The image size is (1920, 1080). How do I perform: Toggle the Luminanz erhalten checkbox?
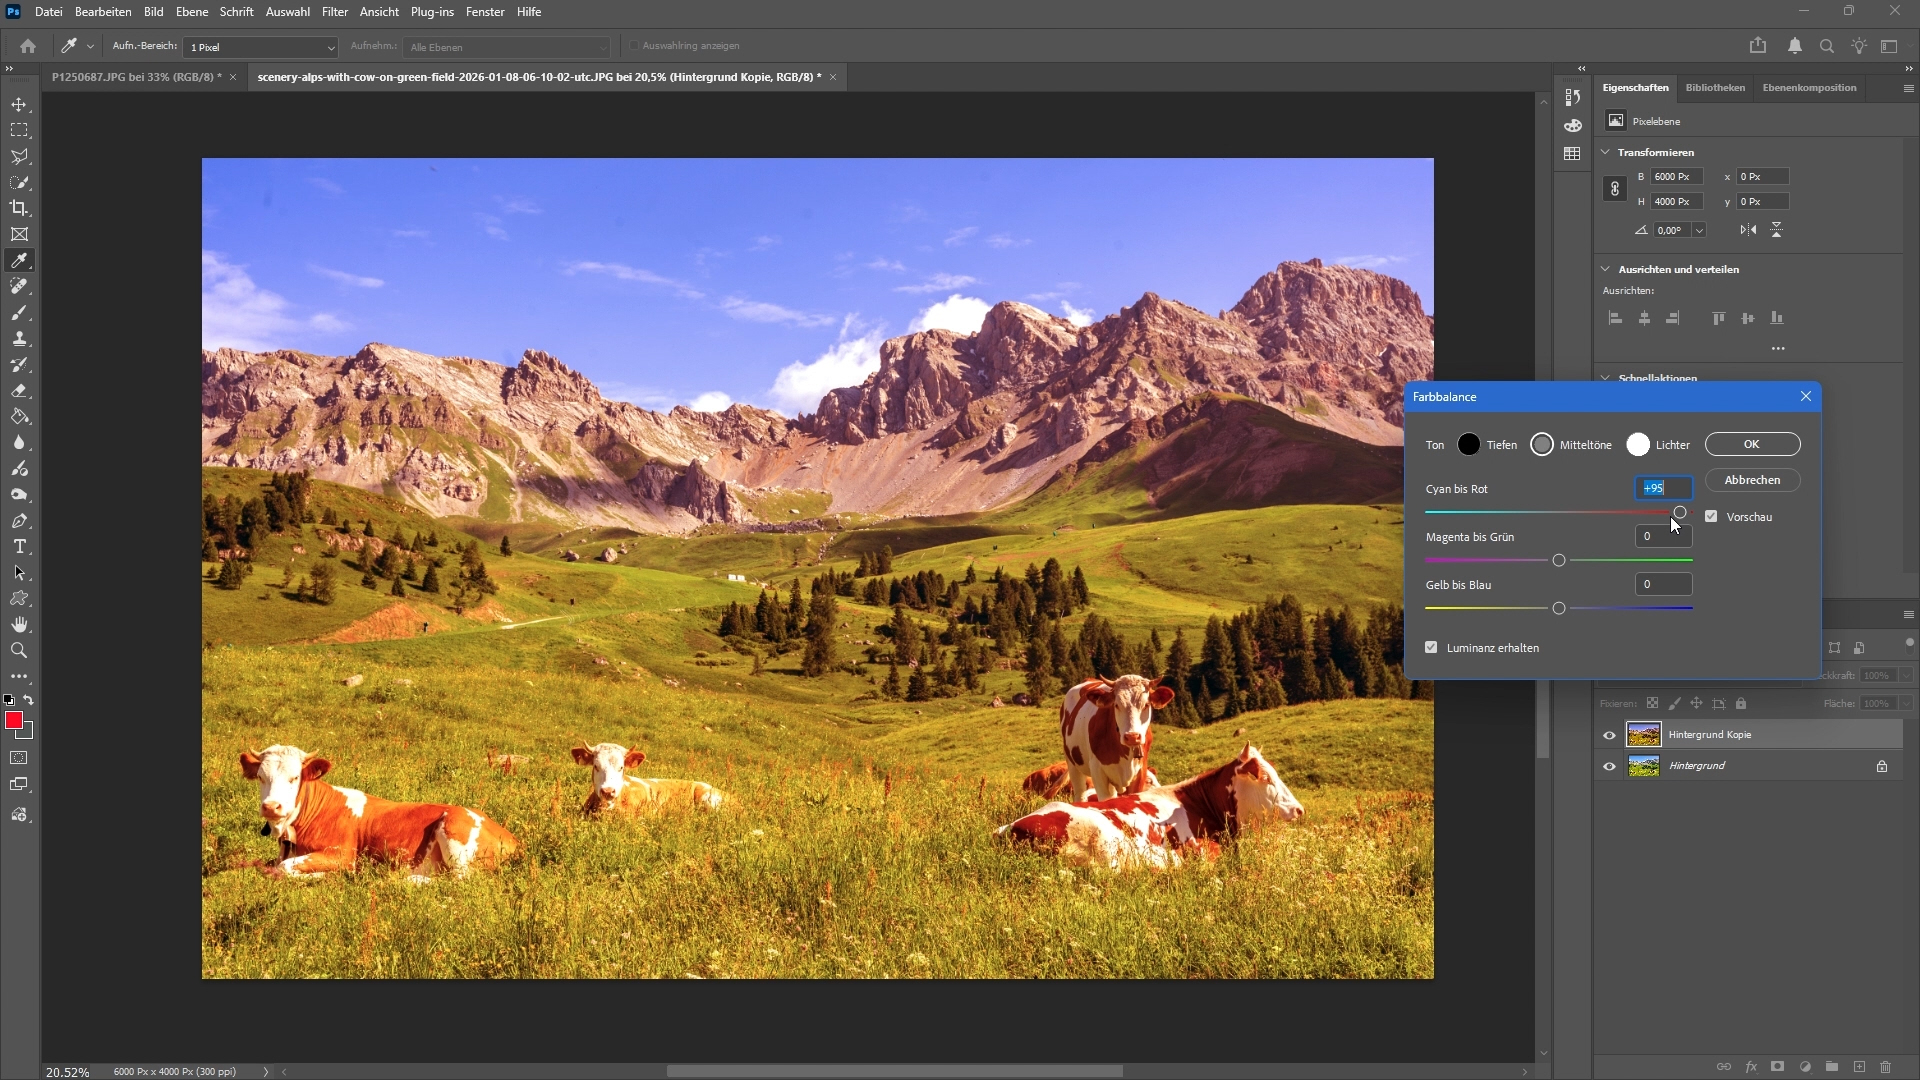1431,648
